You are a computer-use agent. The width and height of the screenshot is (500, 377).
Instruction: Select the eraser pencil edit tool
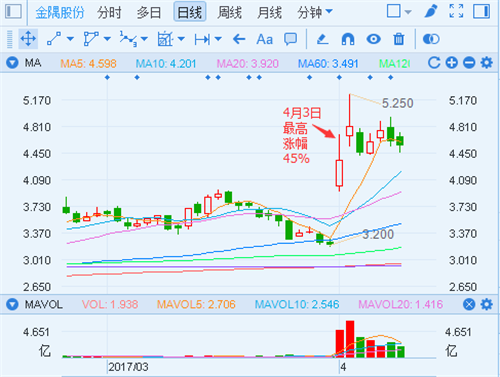(322, 39)
